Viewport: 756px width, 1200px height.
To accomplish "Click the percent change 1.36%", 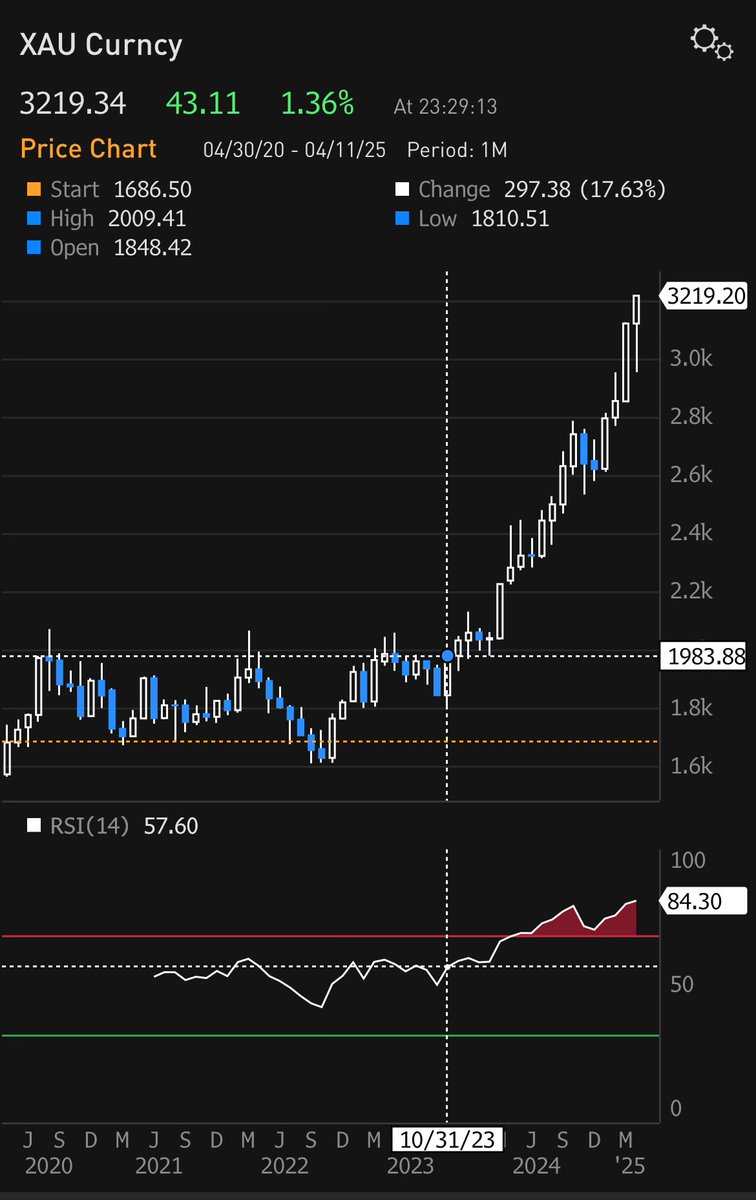I will 317,103.
